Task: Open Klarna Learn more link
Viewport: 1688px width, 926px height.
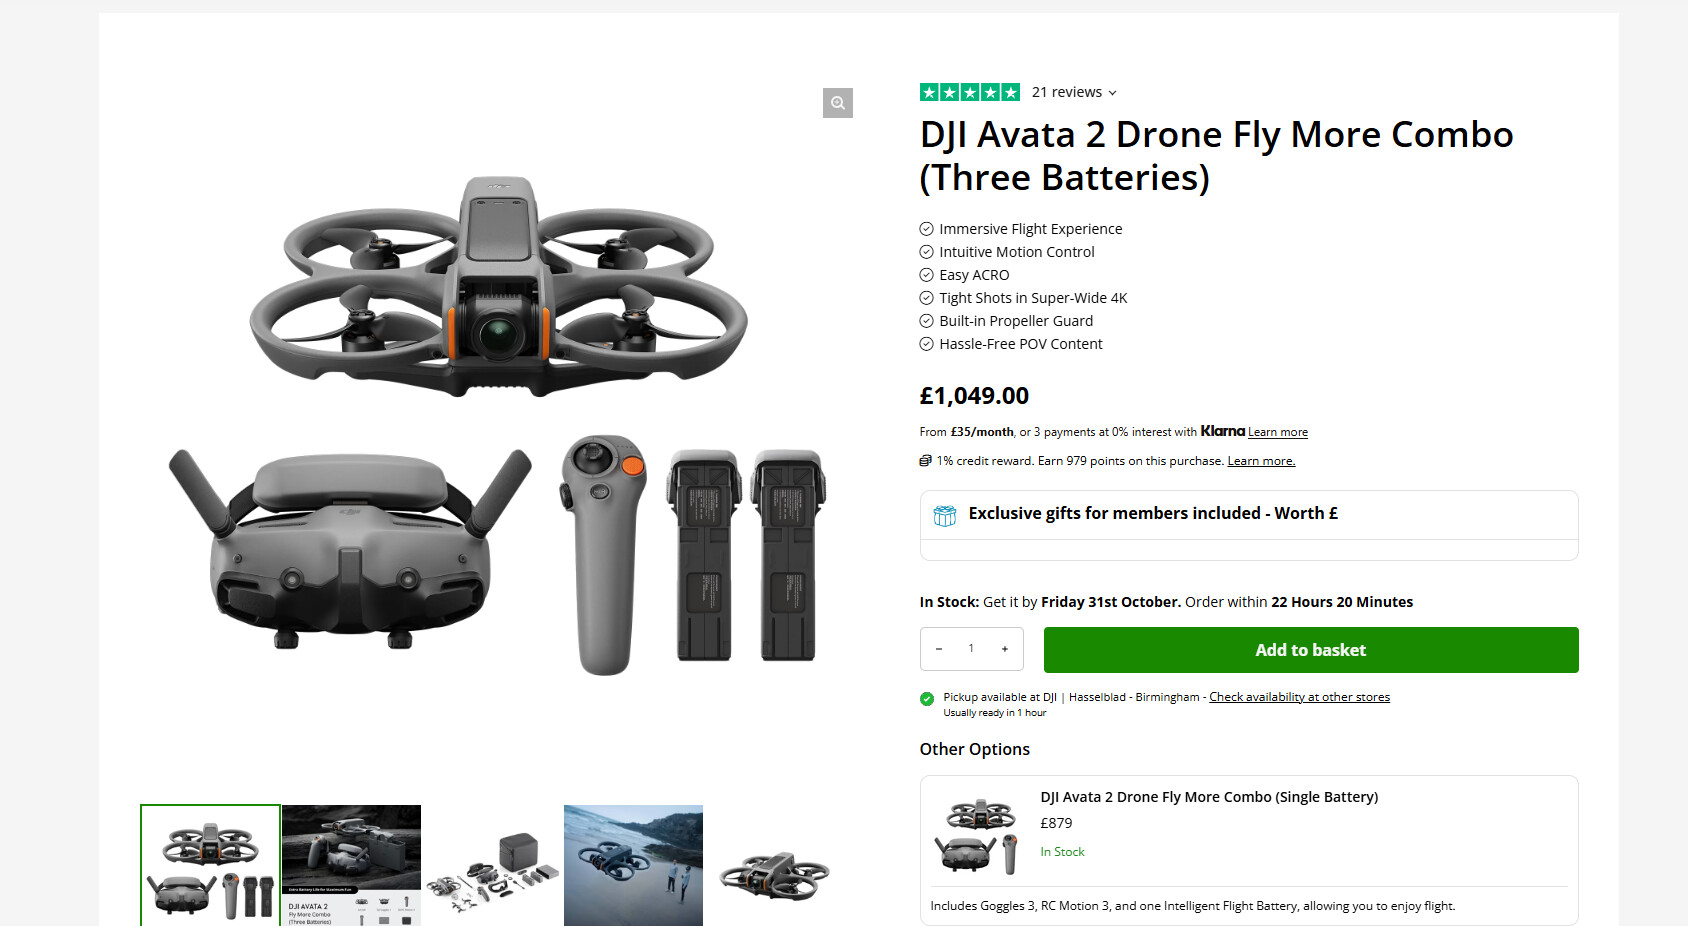Action: point(1277,432)
